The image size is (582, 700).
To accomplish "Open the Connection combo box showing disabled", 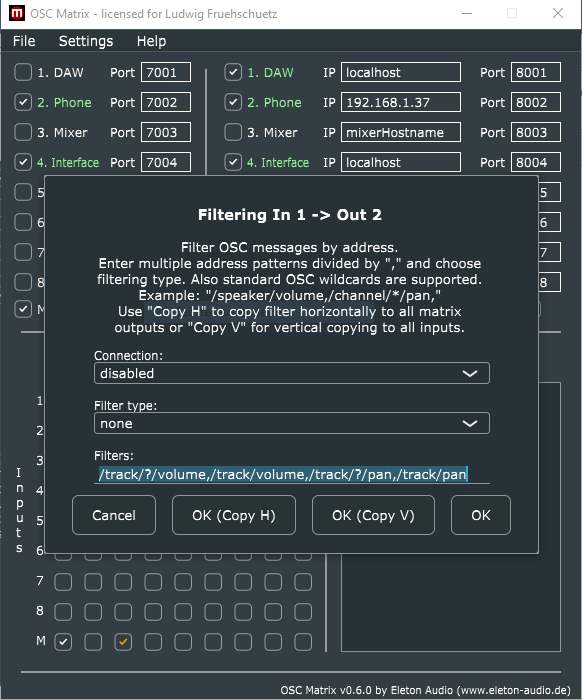I will click(x=291, y=373).
